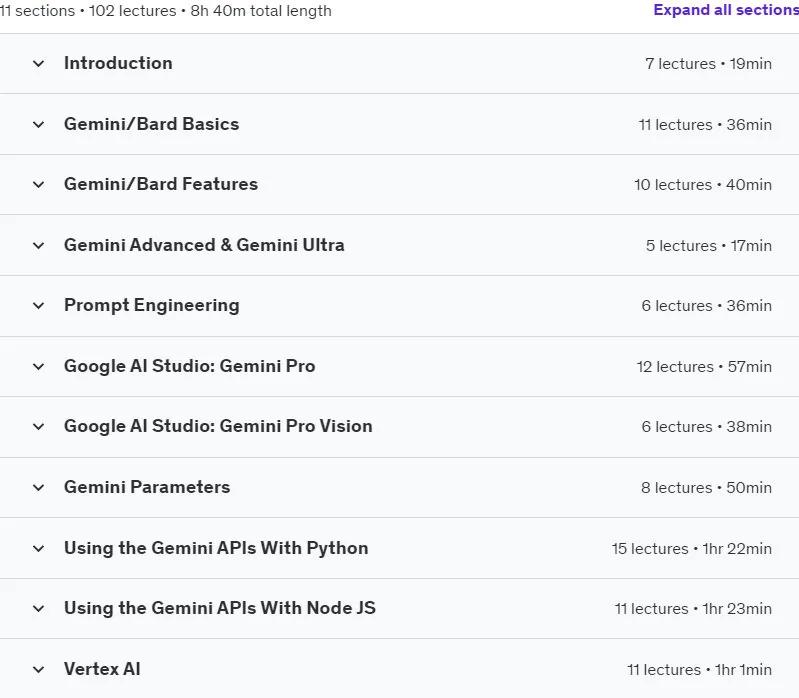
Task: Click '10 lectures • 40min' text
Action: click(703, 184)
